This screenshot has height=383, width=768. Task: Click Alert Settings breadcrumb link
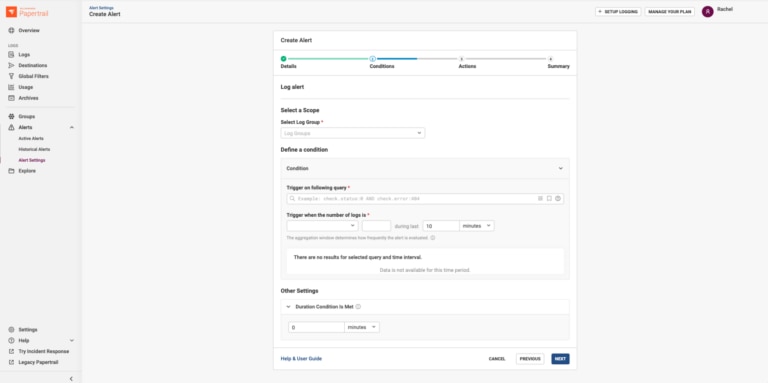101,8
